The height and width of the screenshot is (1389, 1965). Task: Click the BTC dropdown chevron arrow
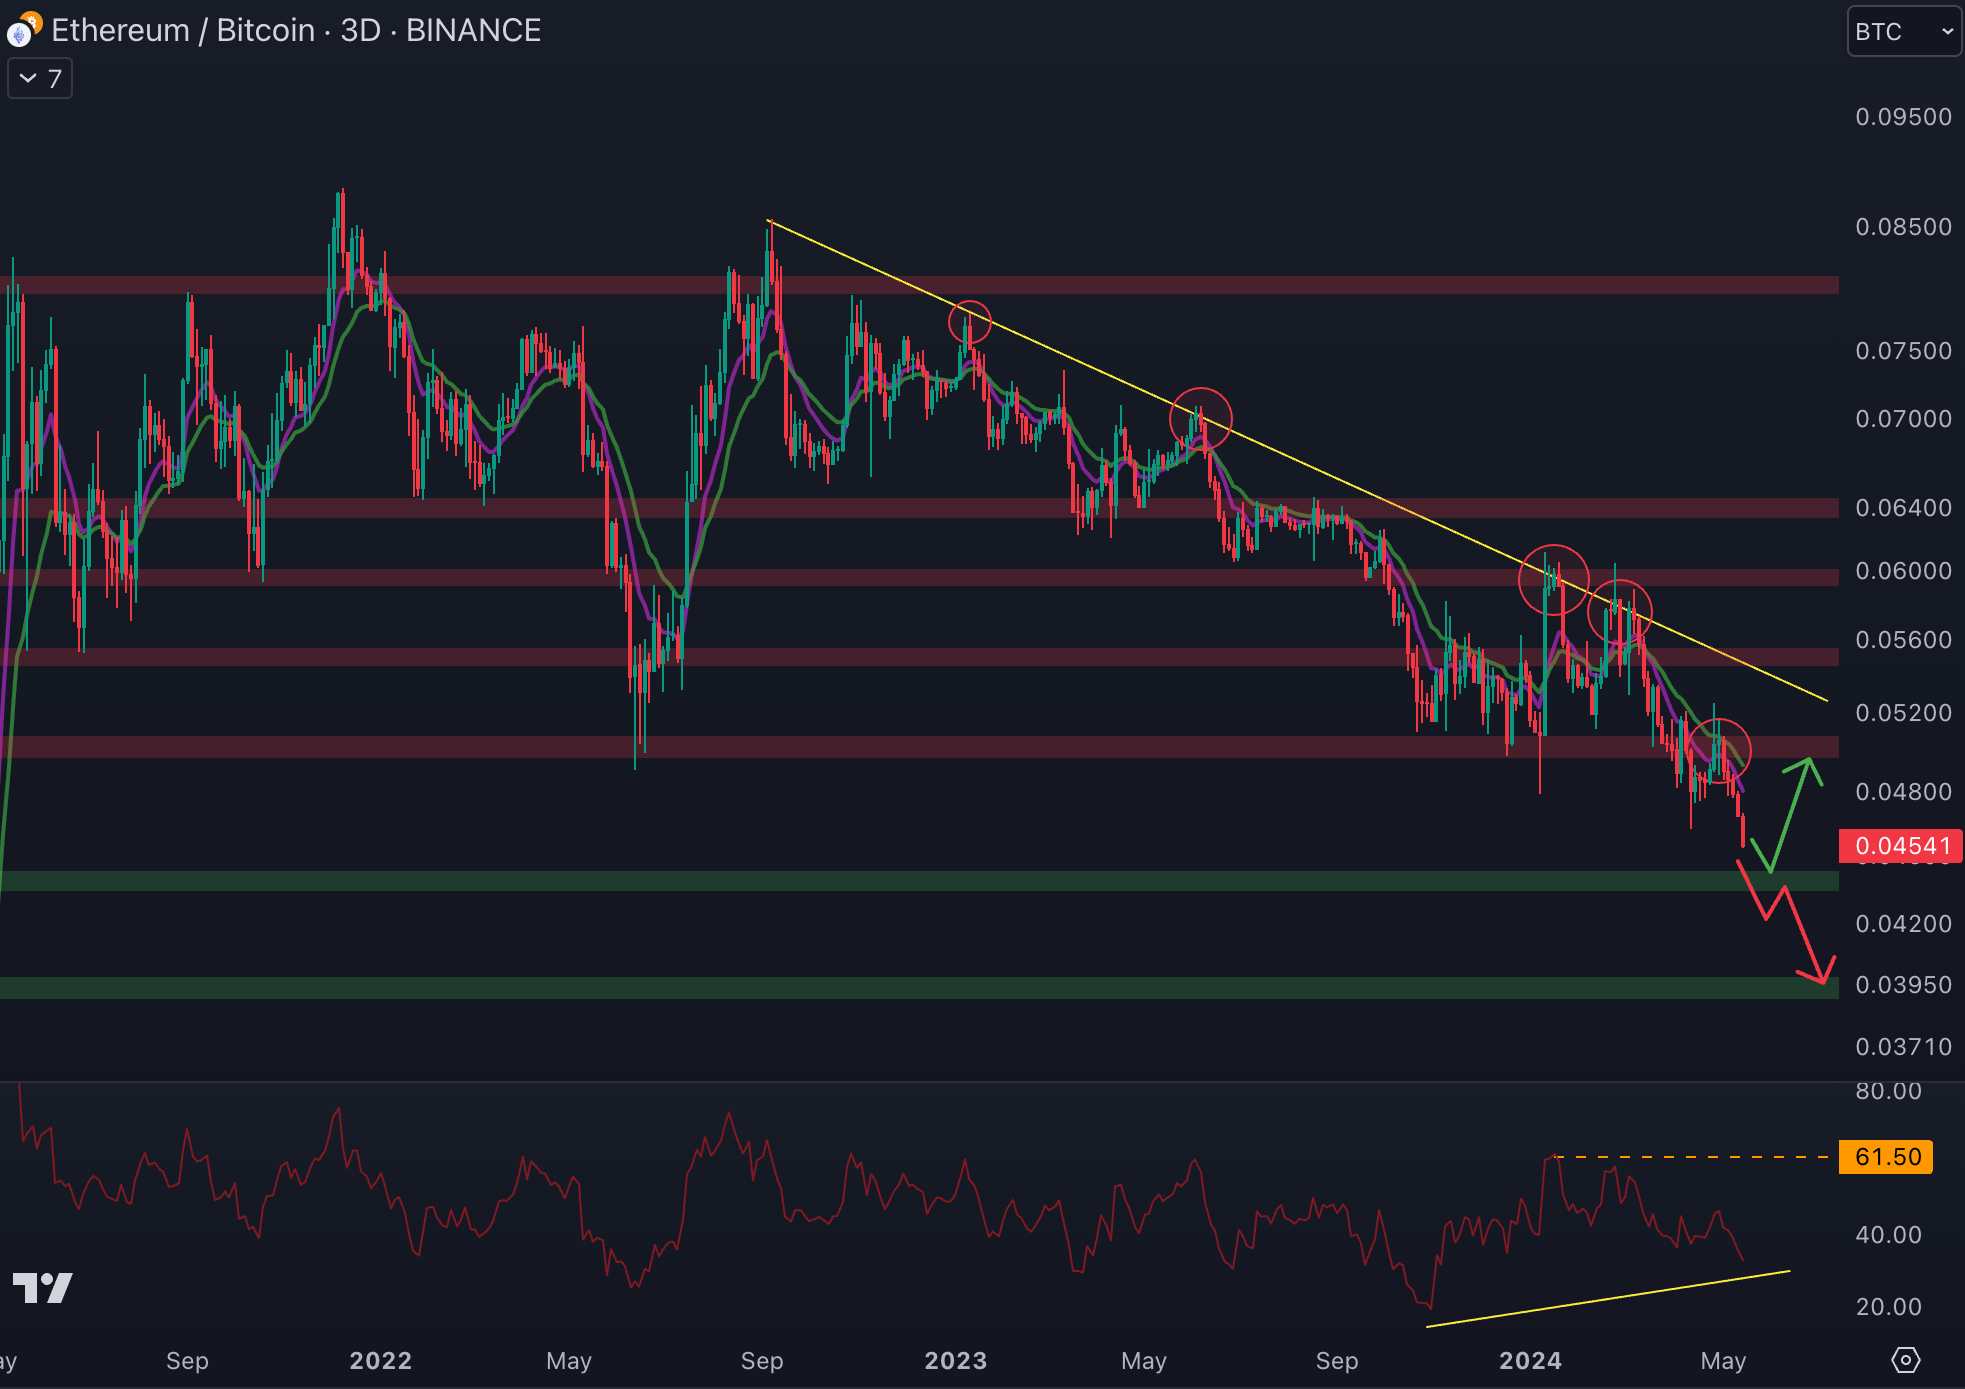(1947, 32)
